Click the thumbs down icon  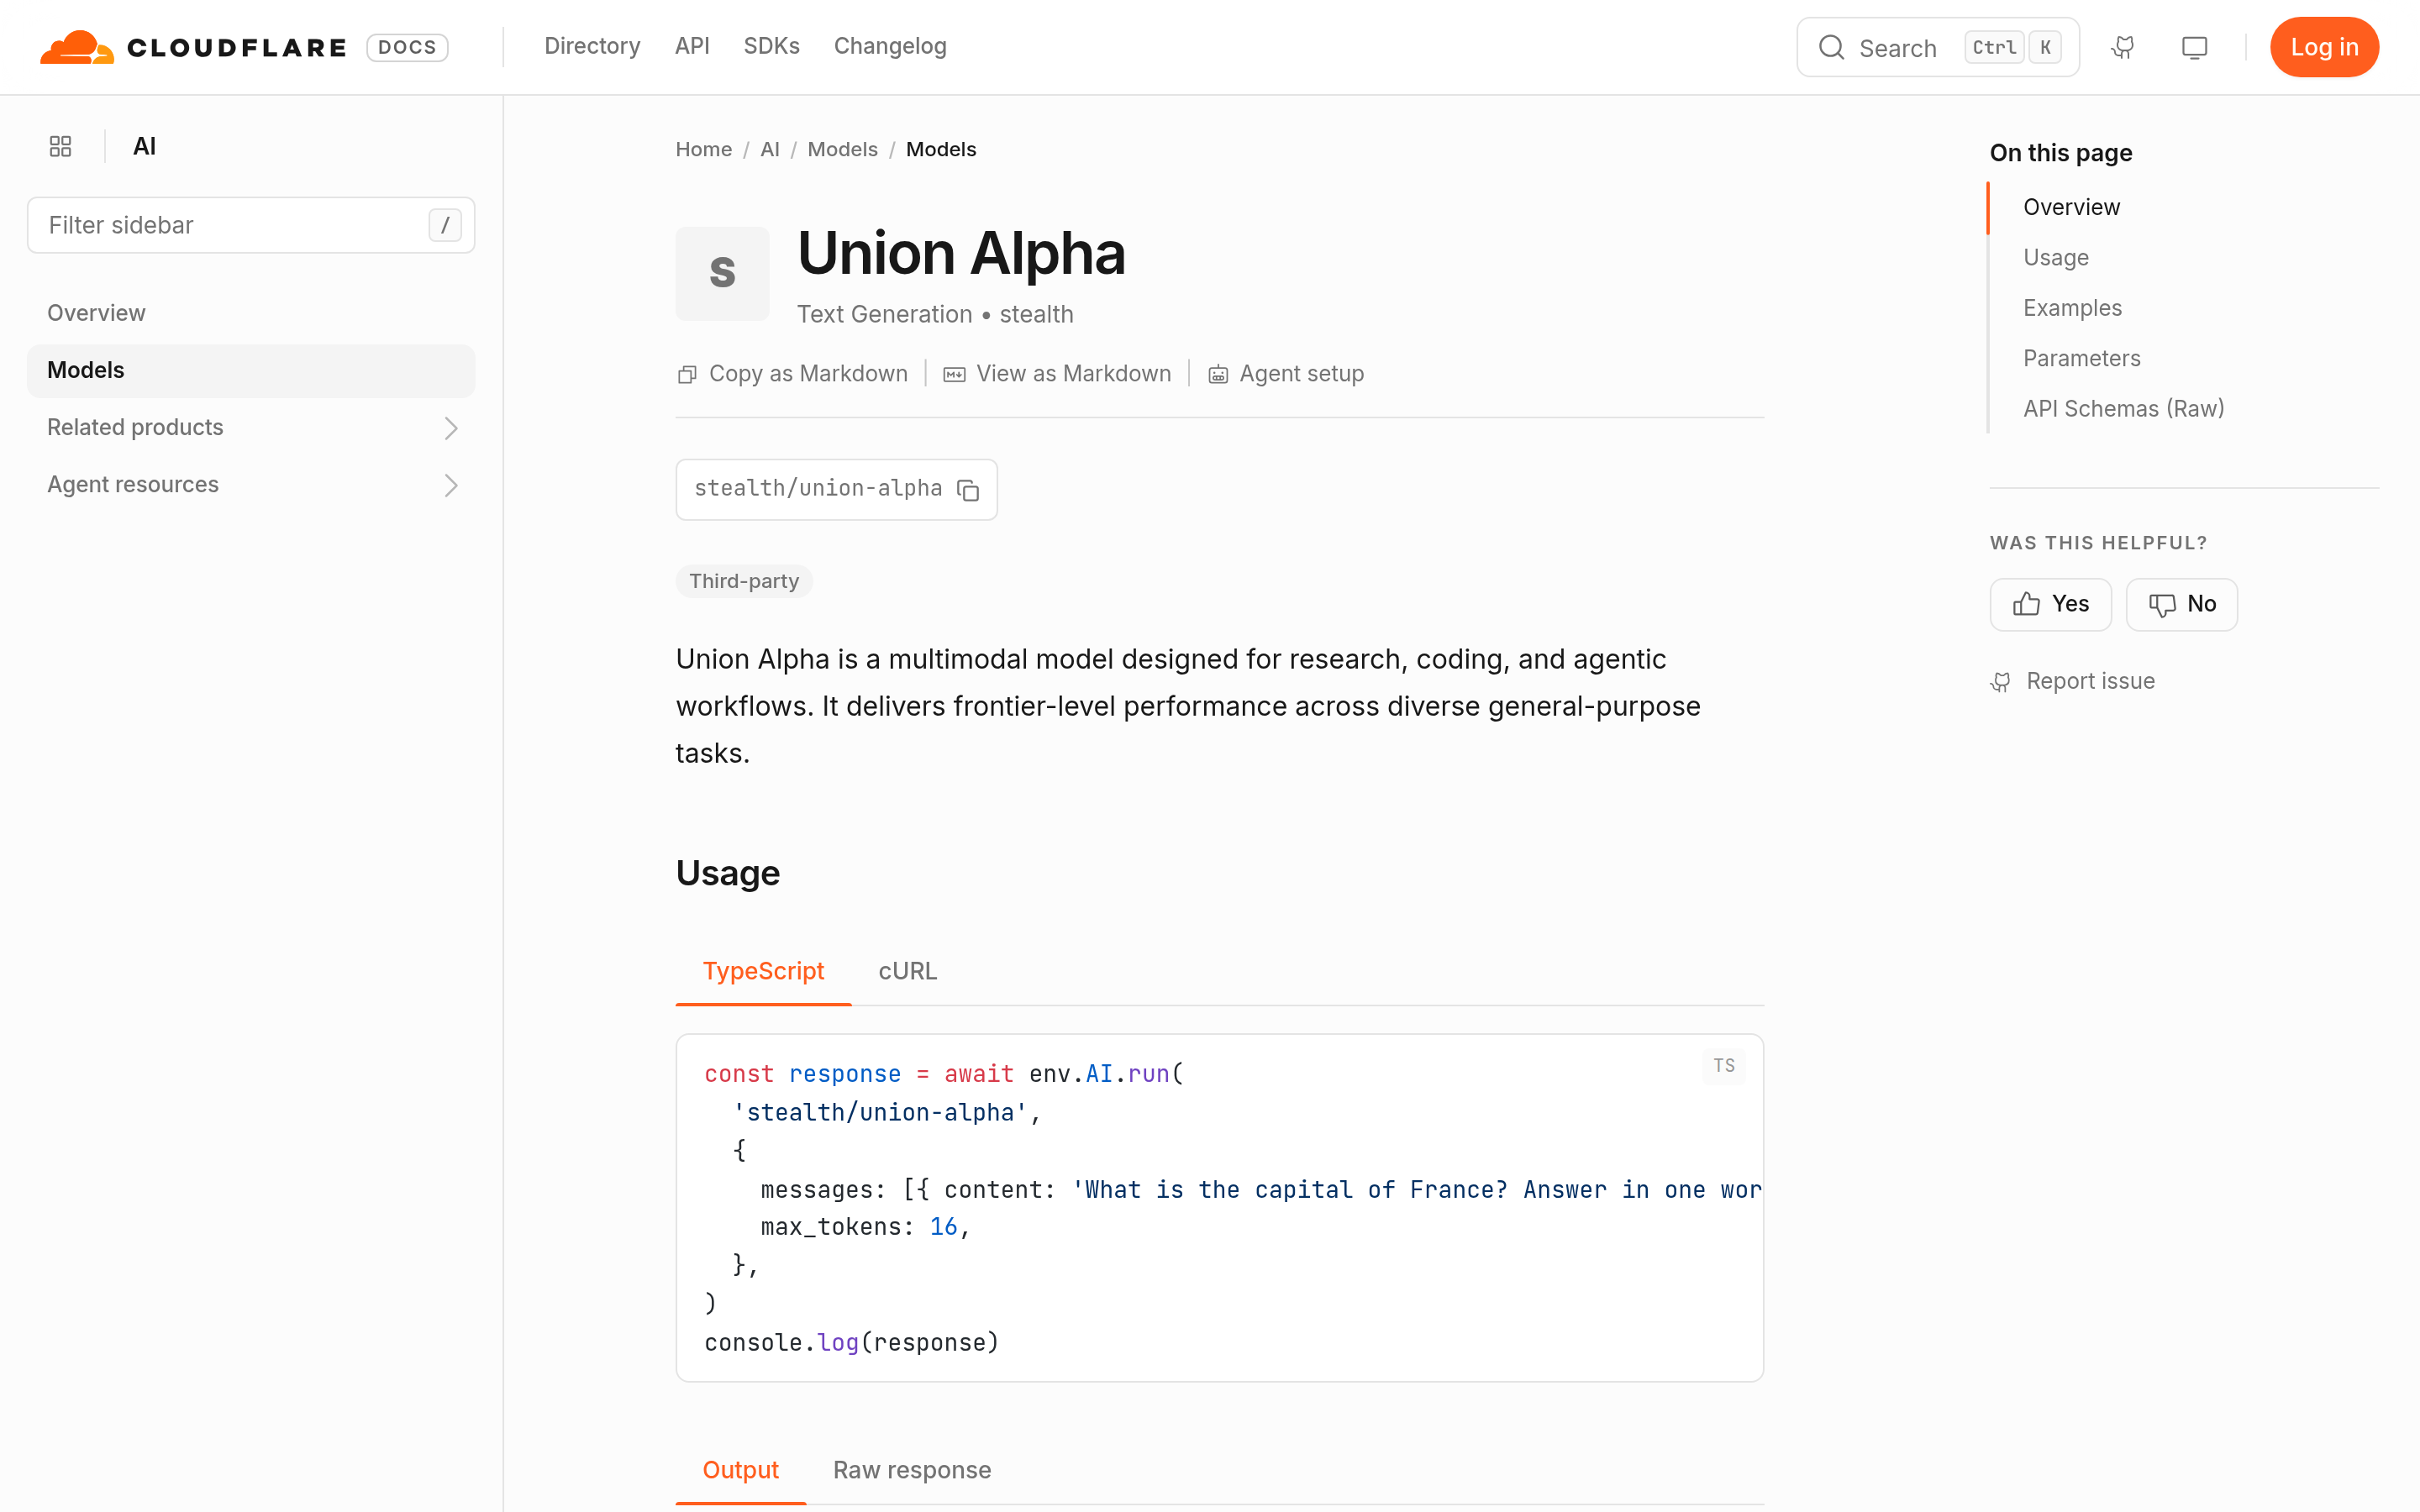(x=2162, y=605)
